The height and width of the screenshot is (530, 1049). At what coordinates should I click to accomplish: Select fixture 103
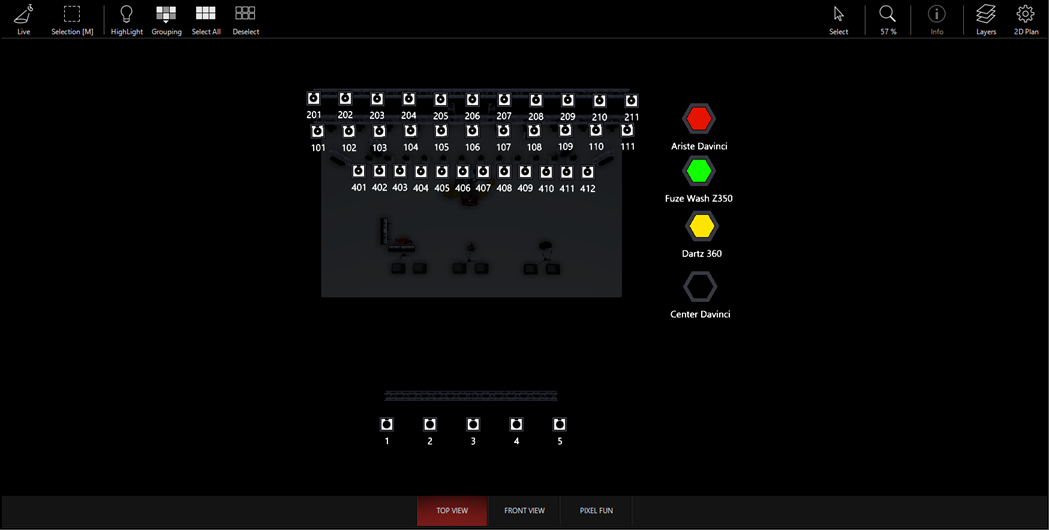pyautogui.click(x=379, y=131)
